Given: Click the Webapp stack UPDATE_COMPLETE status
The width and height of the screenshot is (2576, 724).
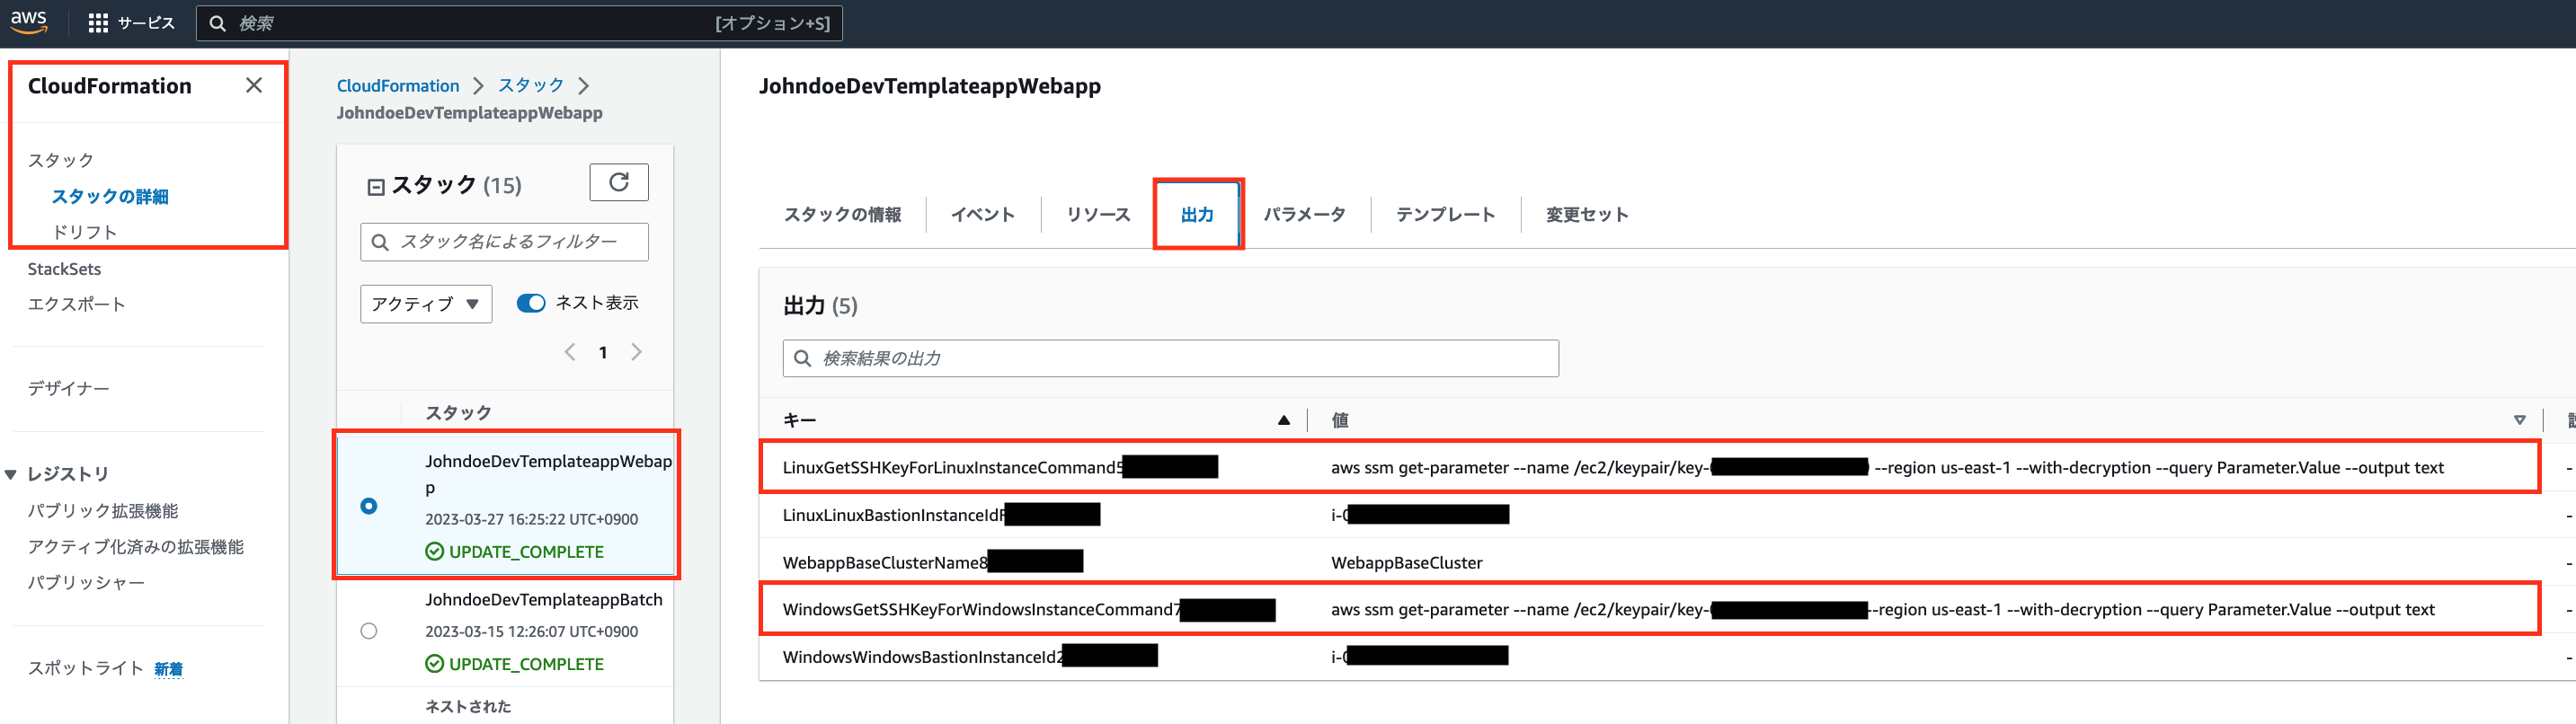Looking at the screenshot, I should coord(515,551).
